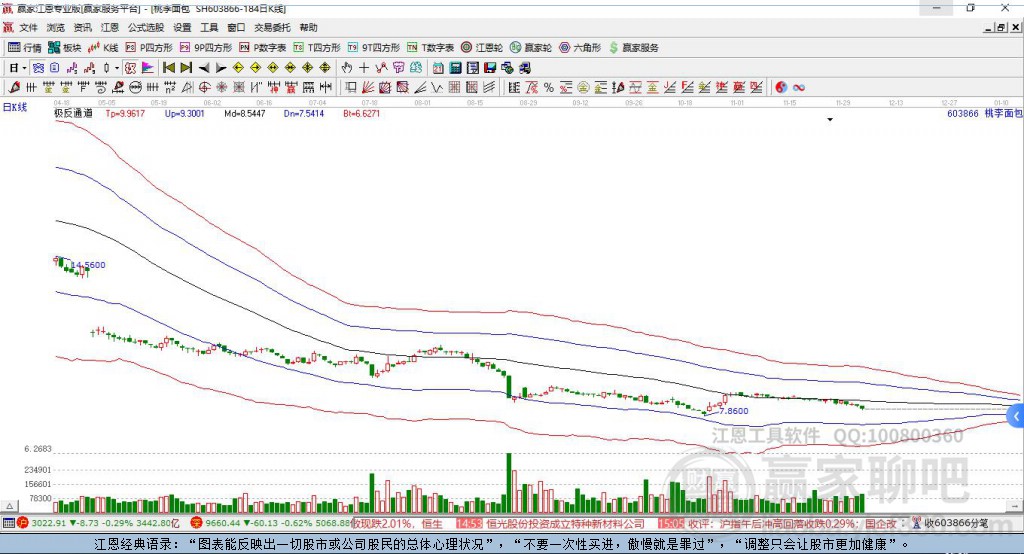
Task: Open the P四方形 tool
Action: [x=149, y=48]
